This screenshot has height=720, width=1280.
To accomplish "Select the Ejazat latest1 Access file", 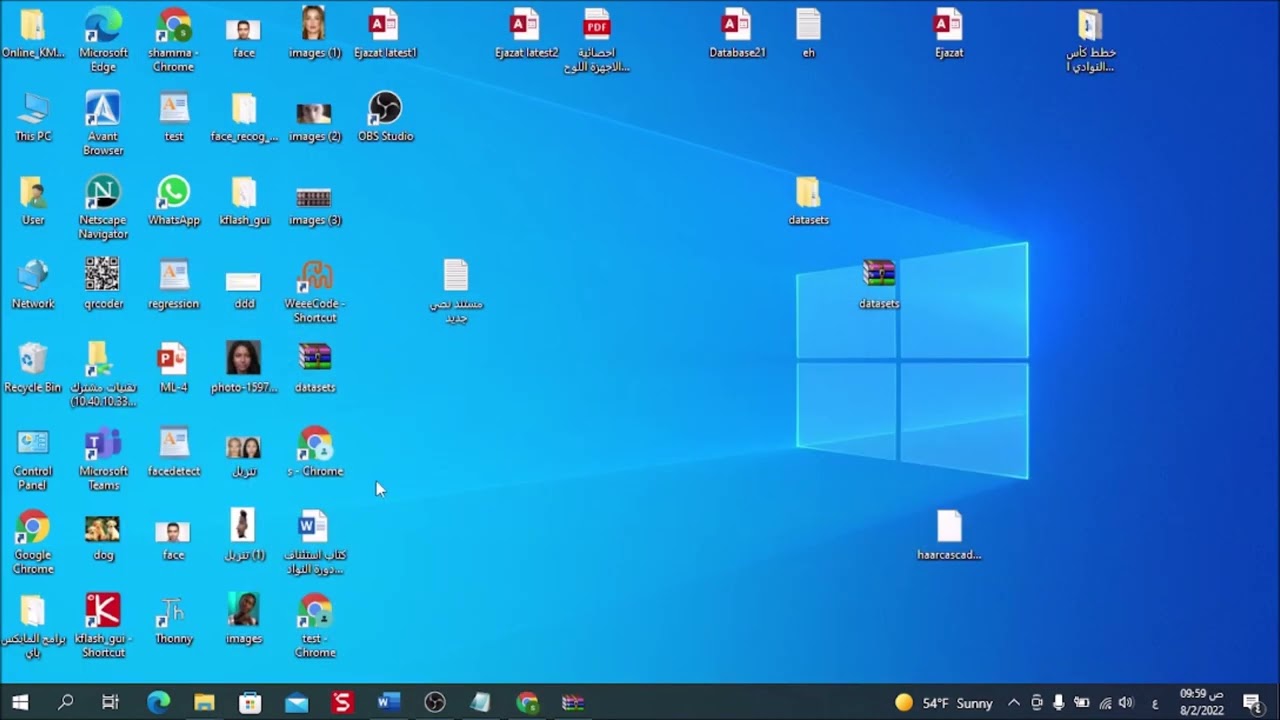I will 385,33.
